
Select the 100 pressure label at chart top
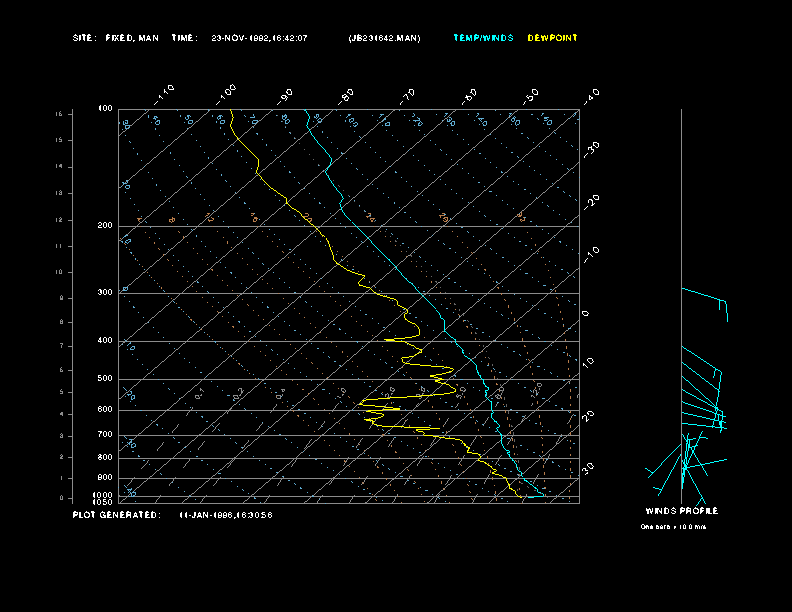tap(105, 108)
